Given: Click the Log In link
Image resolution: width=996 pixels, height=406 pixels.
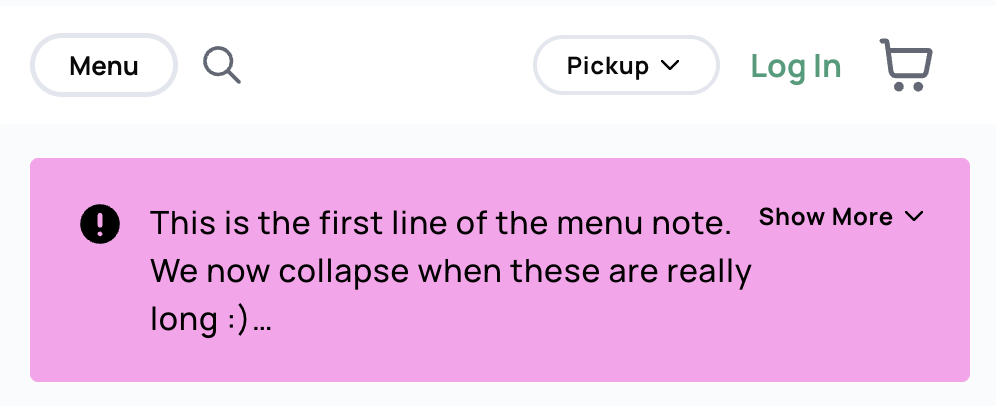Looking at the screenshot, I should (796, 66).
